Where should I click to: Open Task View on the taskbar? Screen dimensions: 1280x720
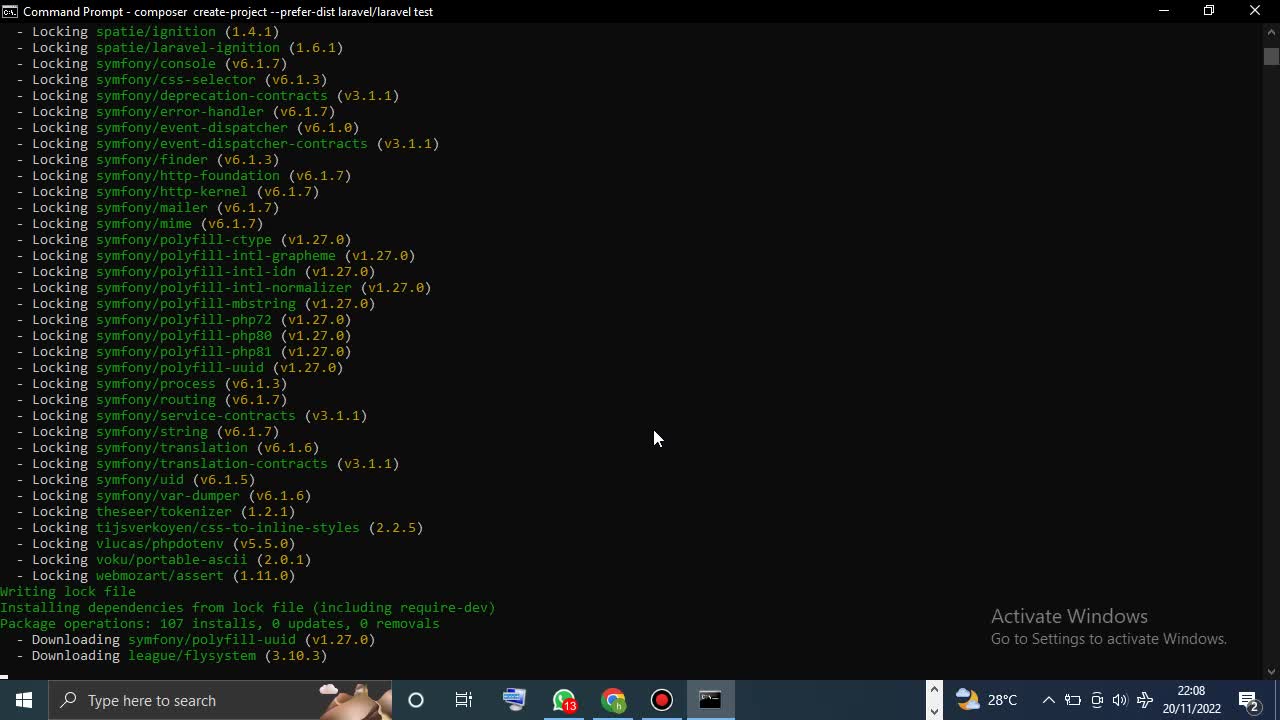coord(464,700)
